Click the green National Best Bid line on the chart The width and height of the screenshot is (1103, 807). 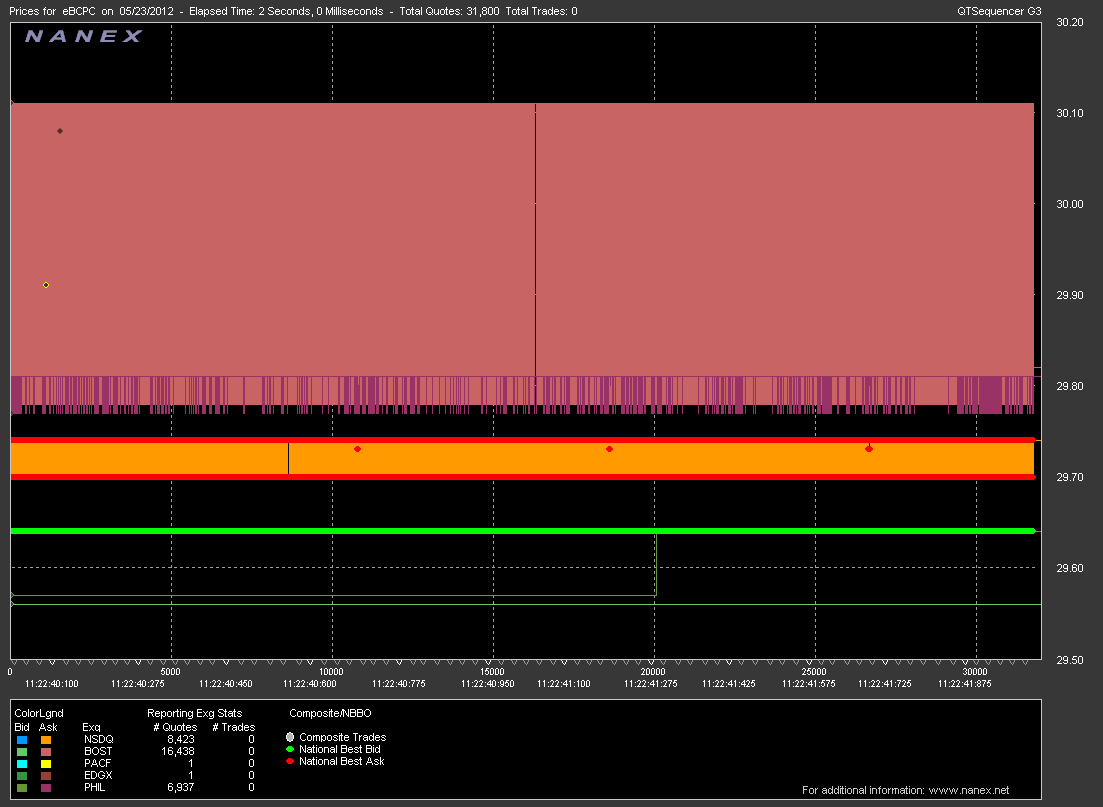500,531
